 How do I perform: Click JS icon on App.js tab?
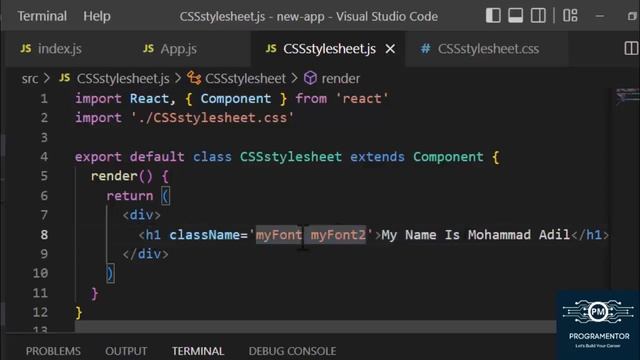(x=149, y=49)
